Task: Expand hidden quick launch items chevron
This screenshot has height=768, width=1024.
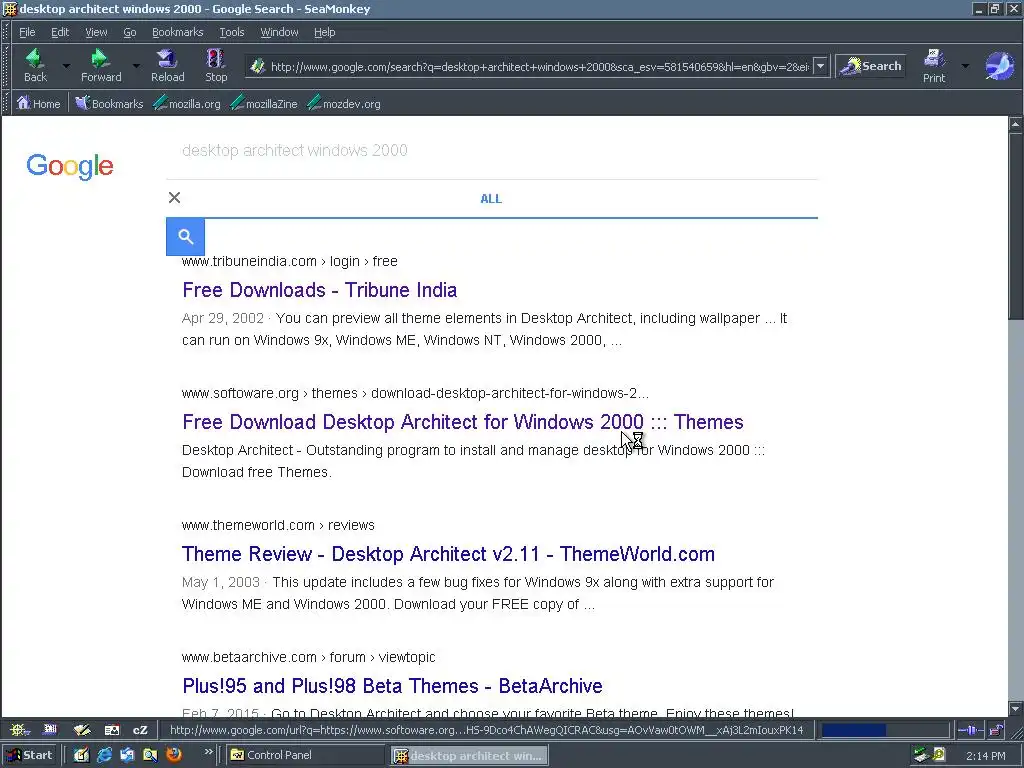Action: click(x=208, y=752)
